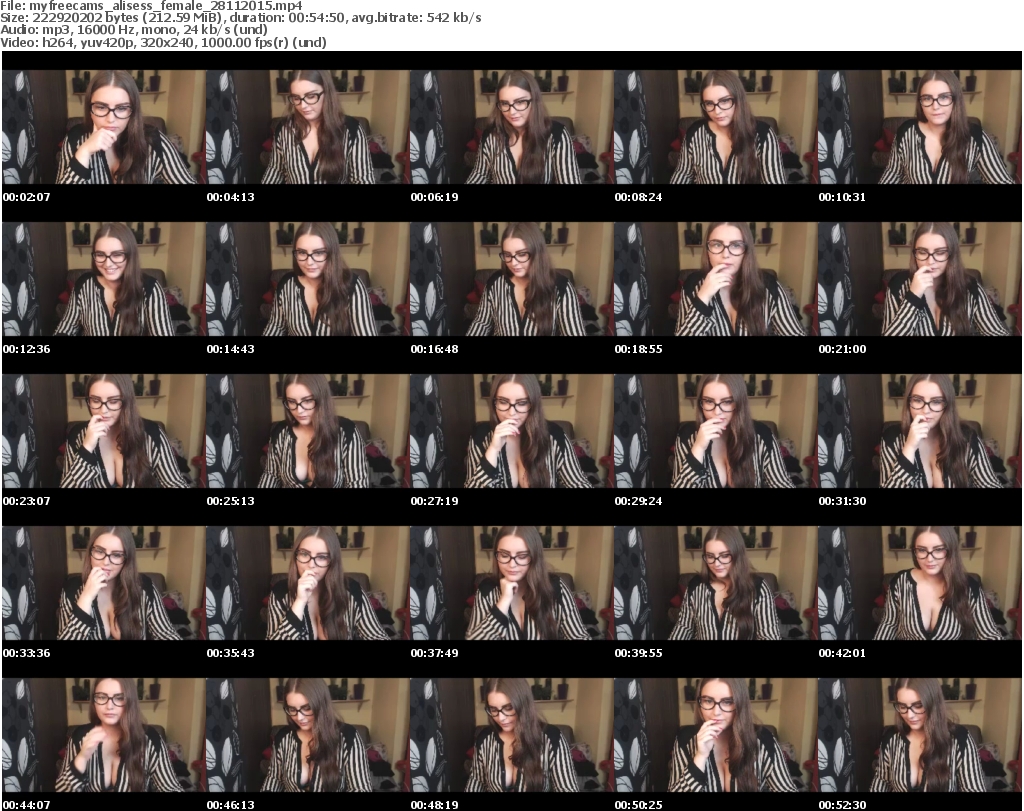Select the frame at 00:23:07
Viewport: 1024px width, 811px height.
[104, 431]
